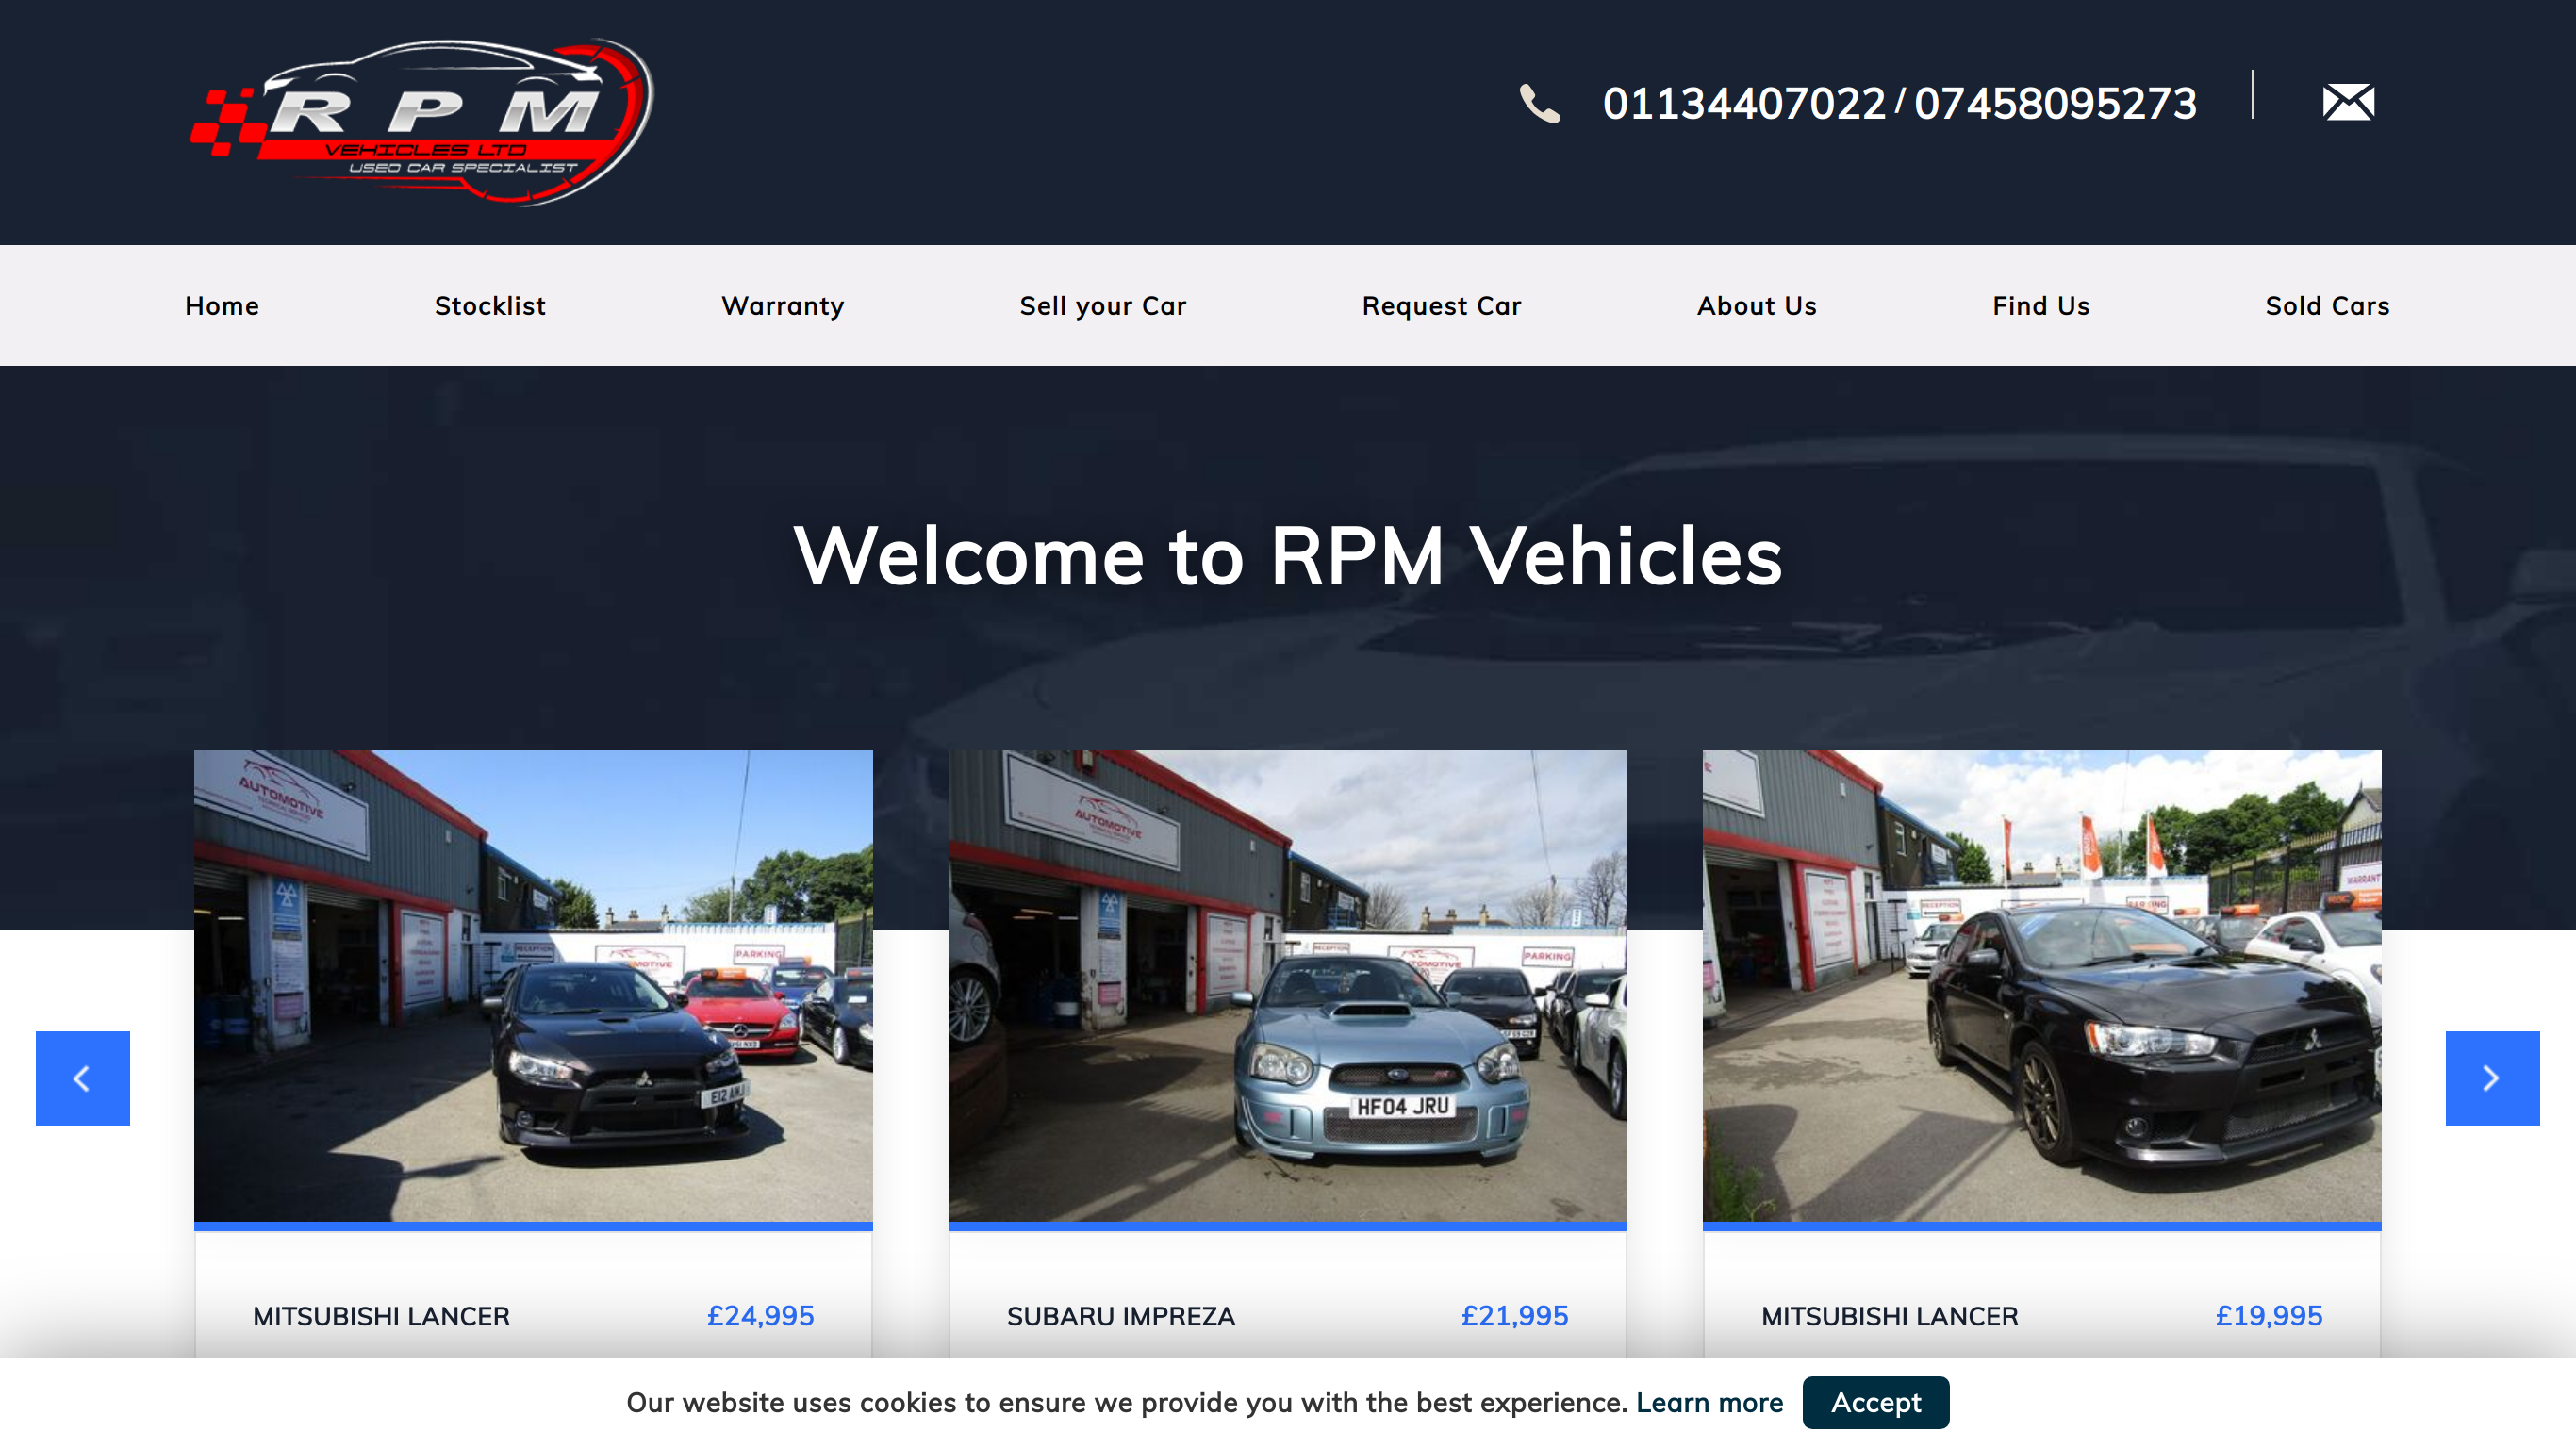Open the Stocklist menu item
This screenshot has height=1448, width=2576.
pos(490,306)
